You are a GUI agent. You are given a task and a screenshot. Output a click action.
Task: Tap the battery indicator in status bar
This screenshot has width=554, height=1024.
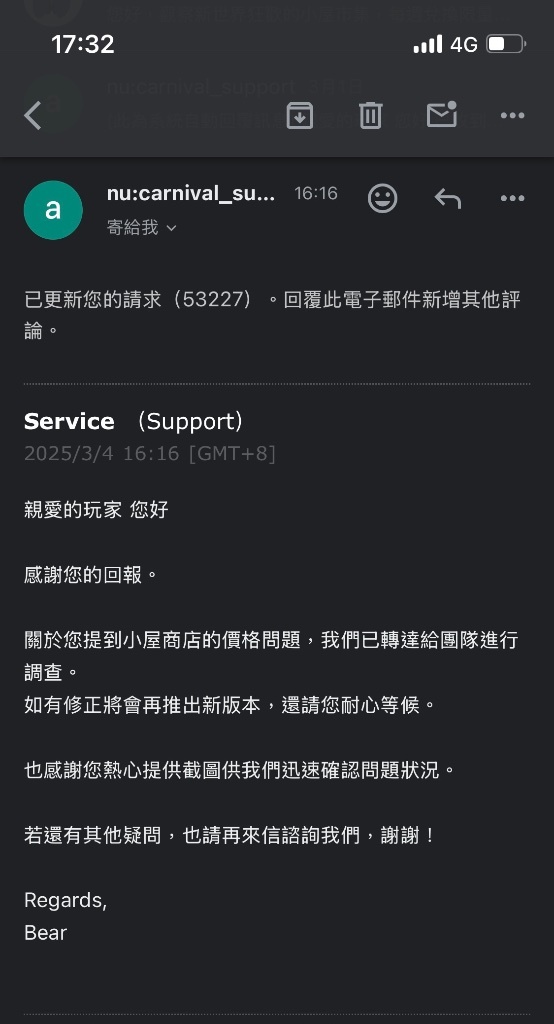[507, 44]
